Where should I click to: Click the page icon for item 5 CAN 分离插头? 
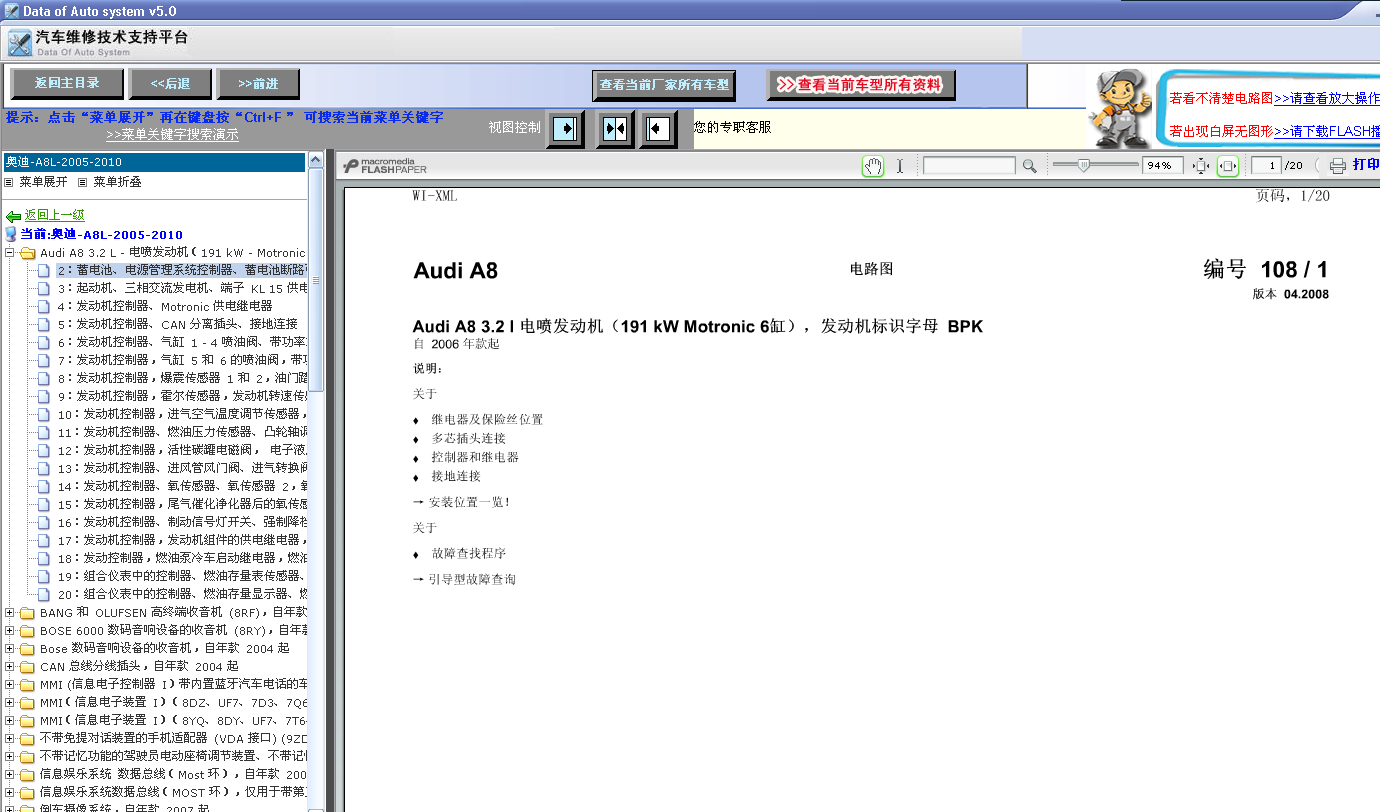(x=44, y=324)
